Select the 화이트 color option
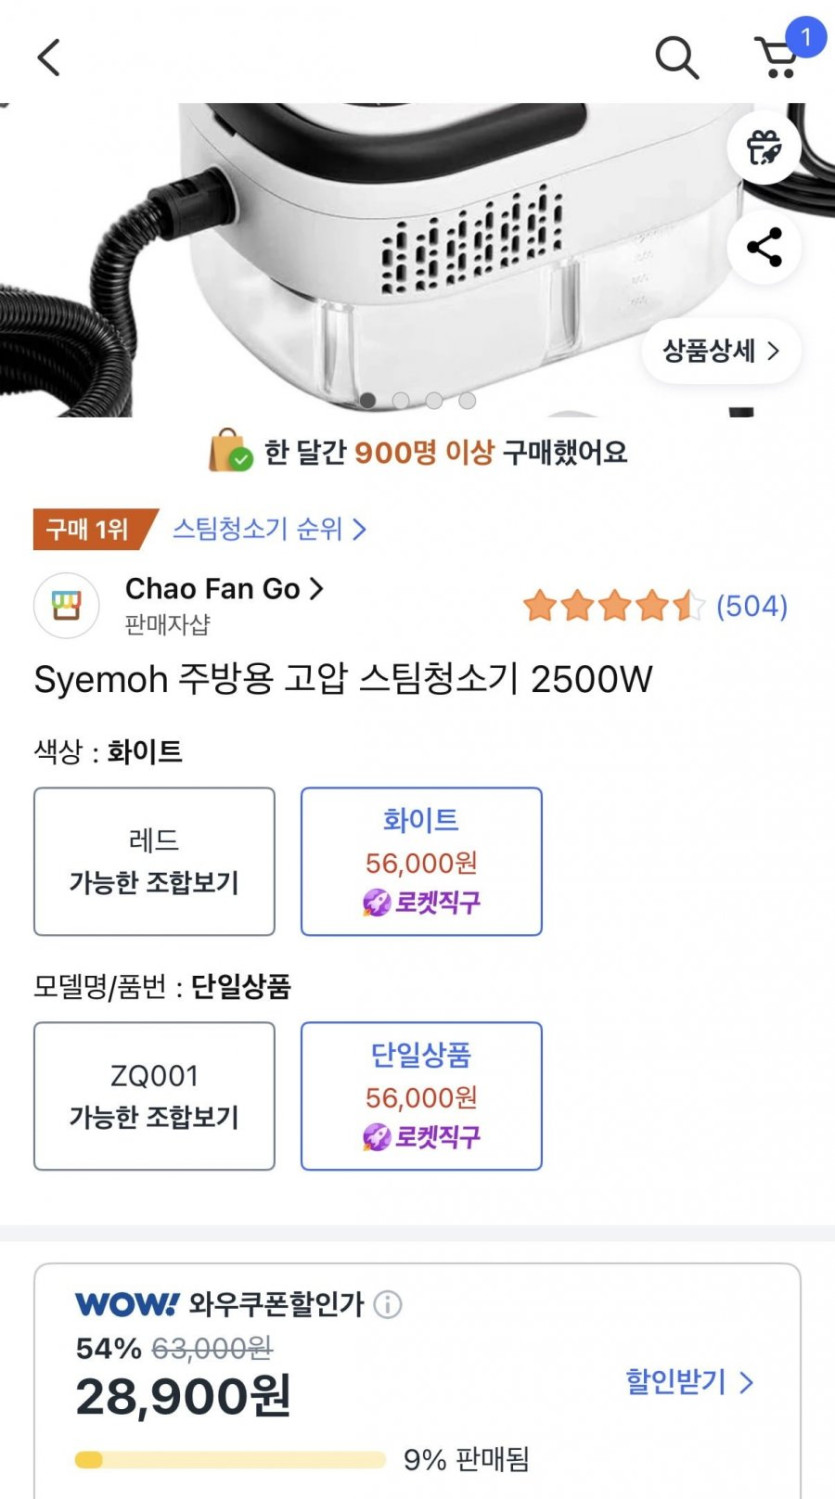This screenshot has height=1499, width=835. click(x=421, y=861)
